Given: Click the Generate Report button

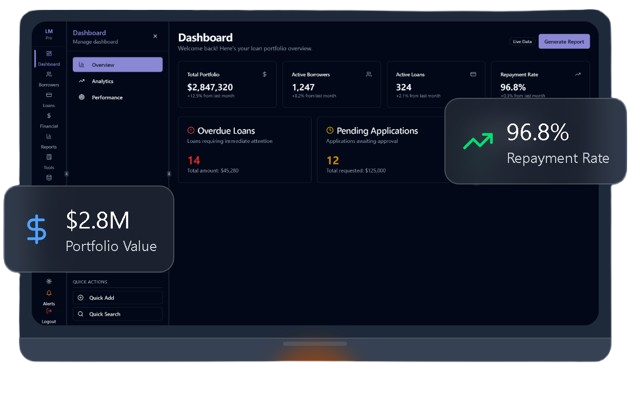Looking at the screenshot, I should 564,42.
